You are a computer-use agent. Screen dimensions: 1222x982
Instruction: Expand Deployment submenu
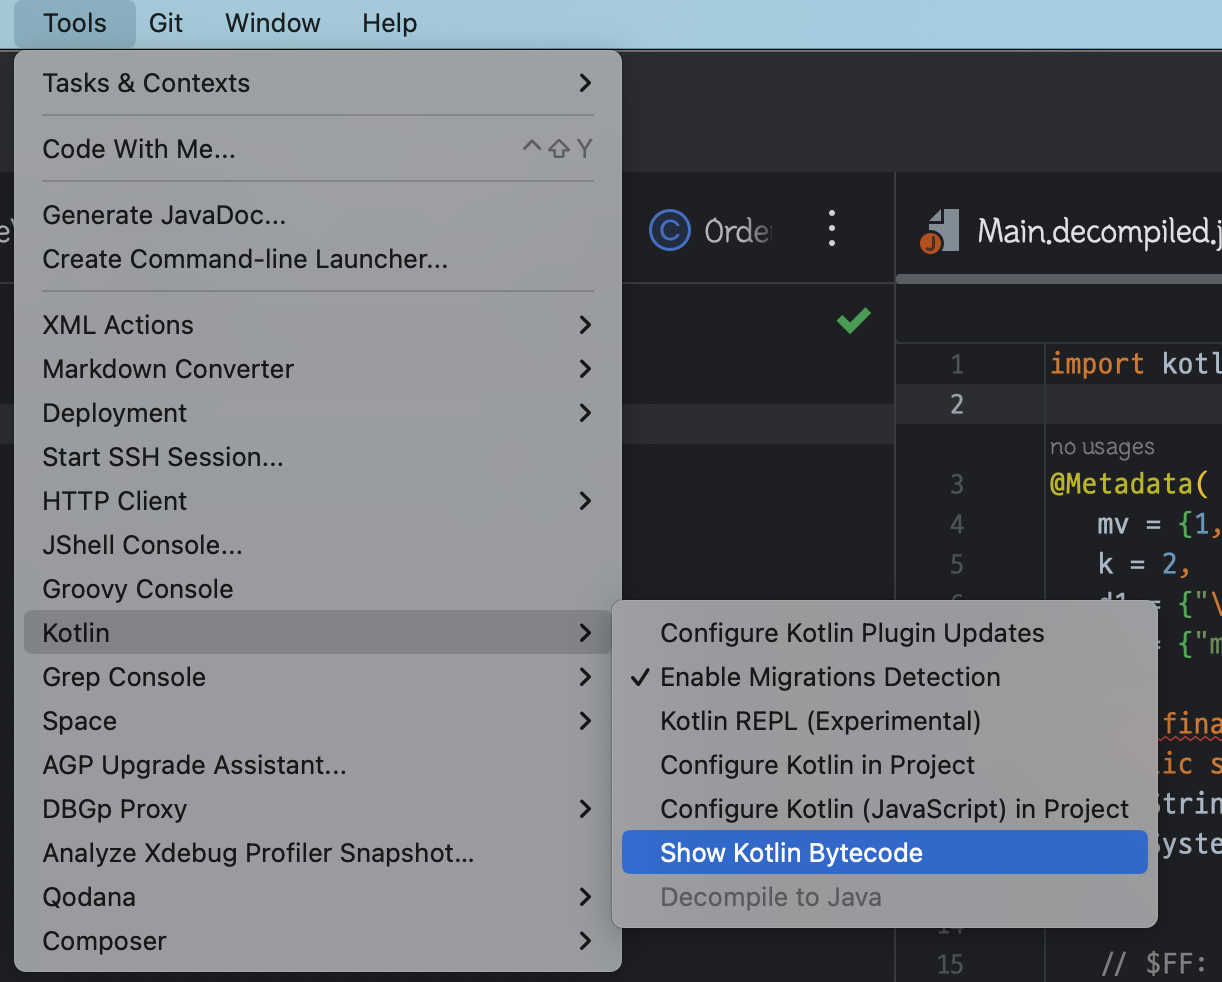click(318, 413)
